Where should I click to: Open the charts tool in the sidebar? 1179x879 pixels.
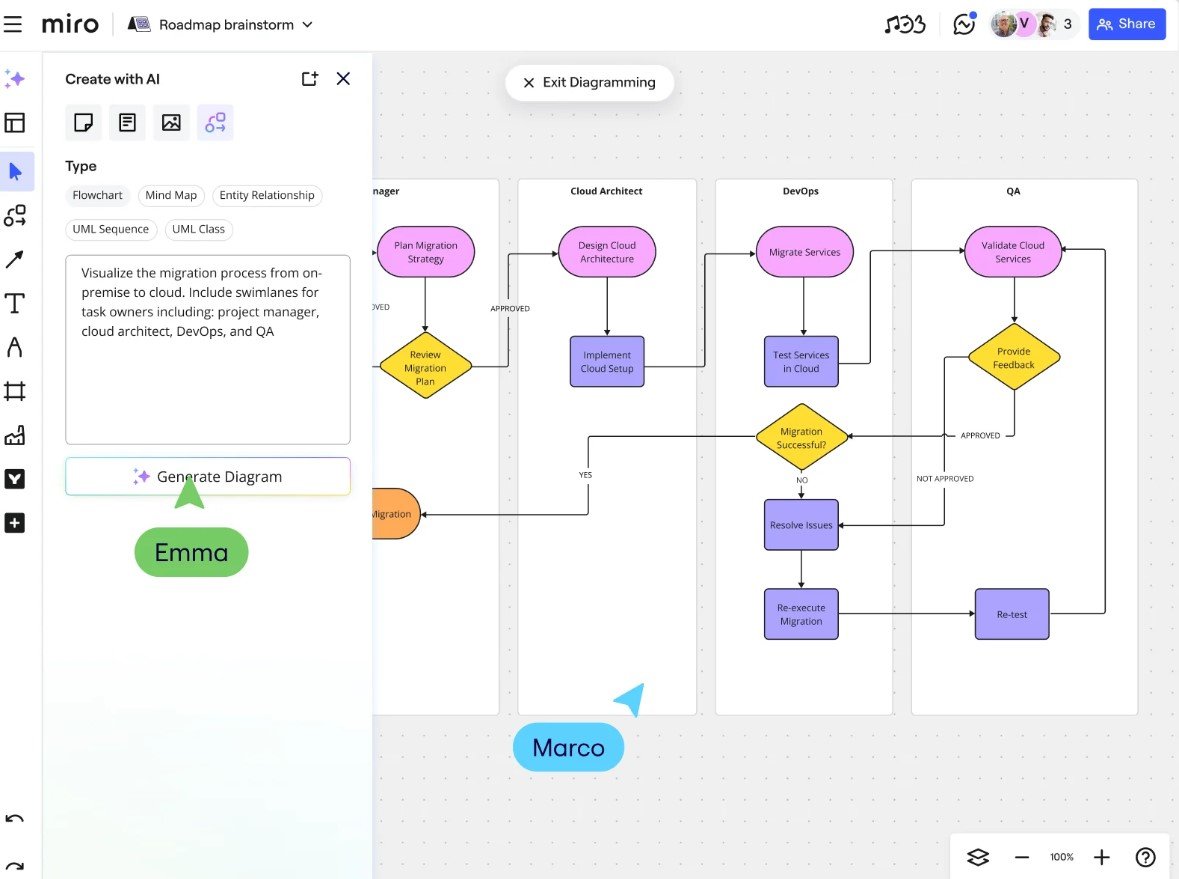(x=15, y=435)
